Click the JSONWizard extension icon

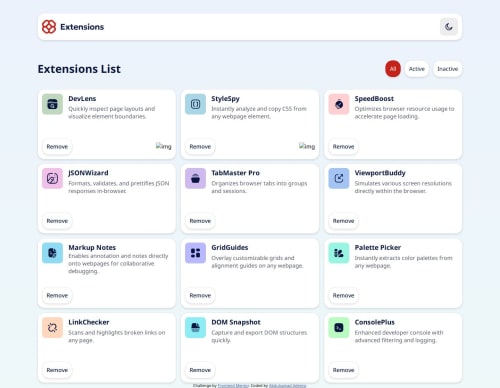52,179
